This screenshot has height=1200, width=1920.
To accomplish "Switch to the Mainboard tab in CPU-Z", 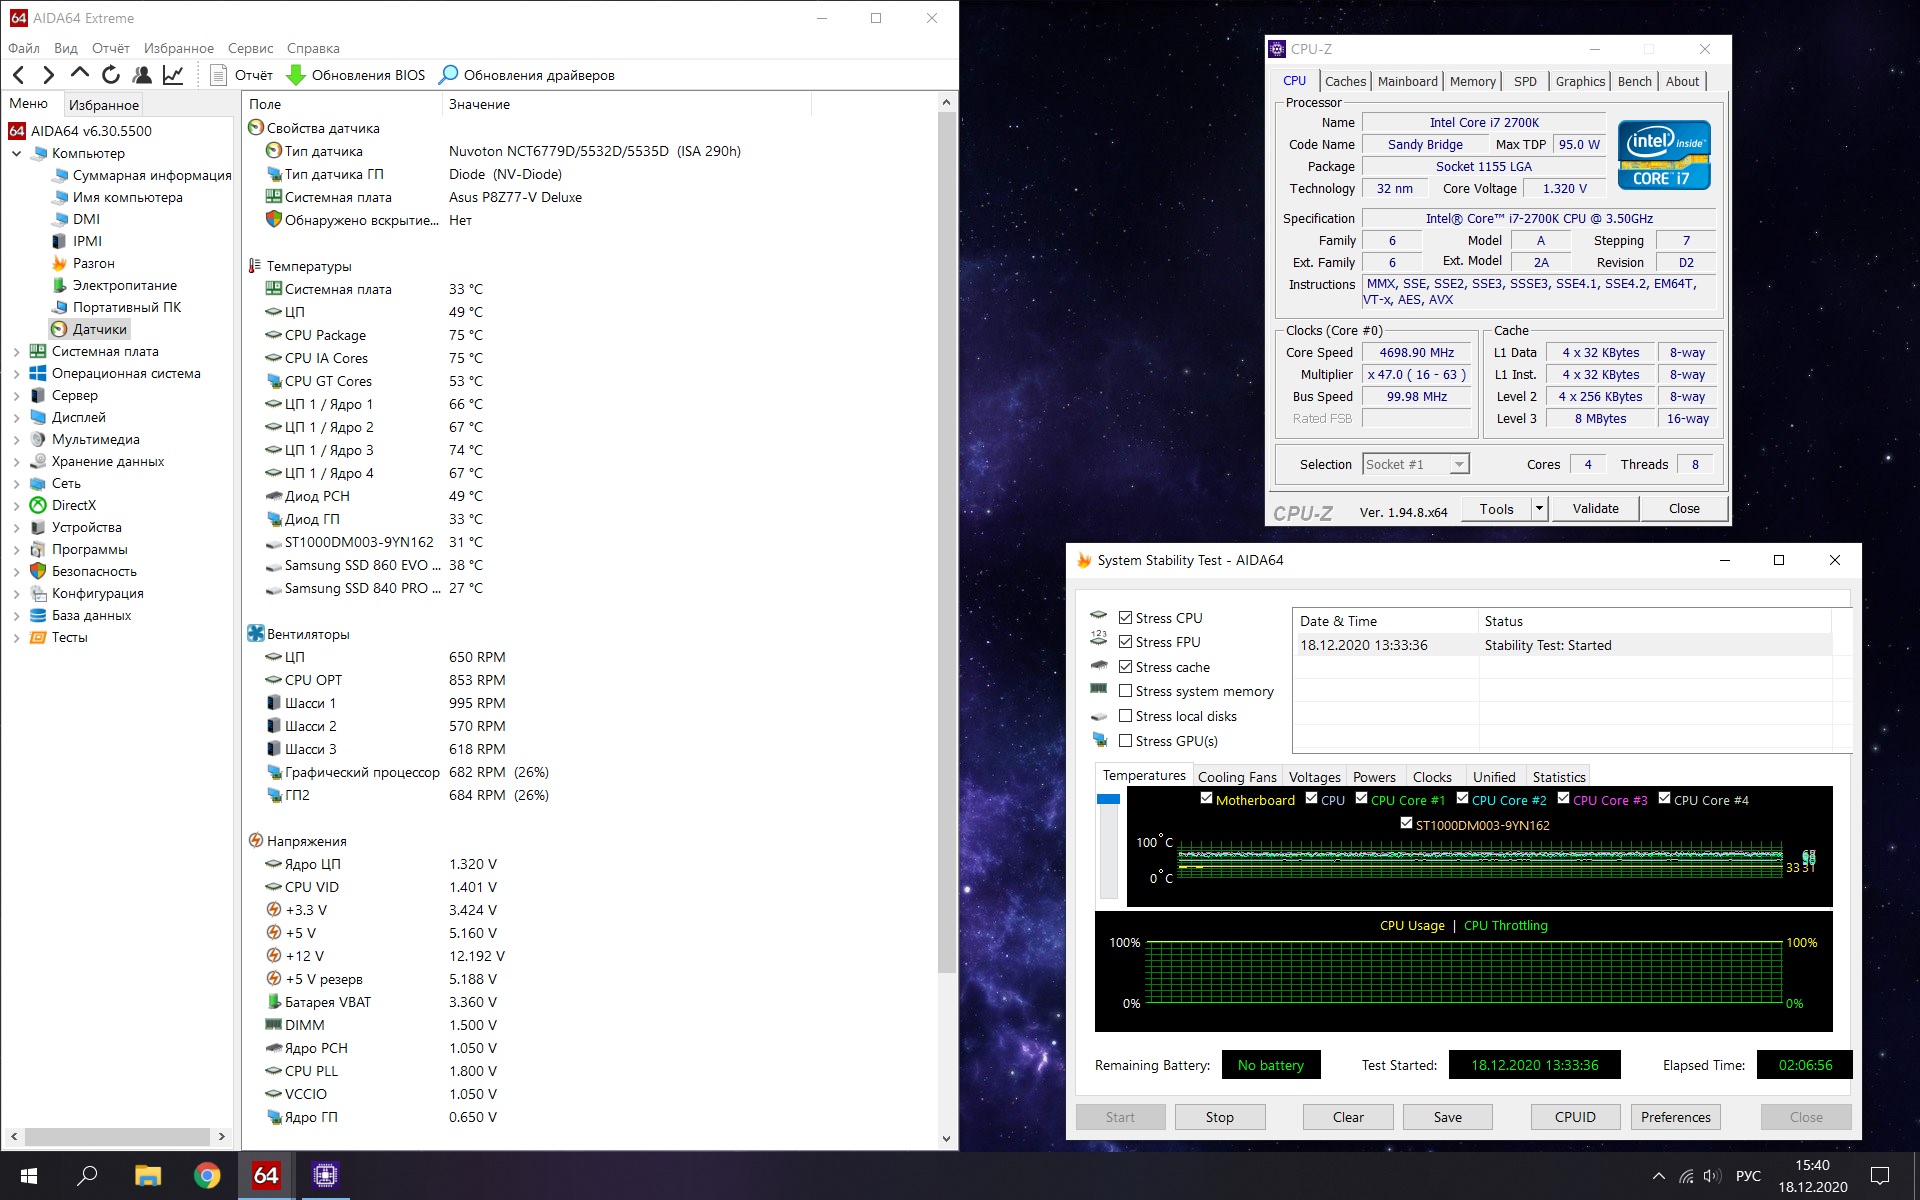I will [1407, 81].
